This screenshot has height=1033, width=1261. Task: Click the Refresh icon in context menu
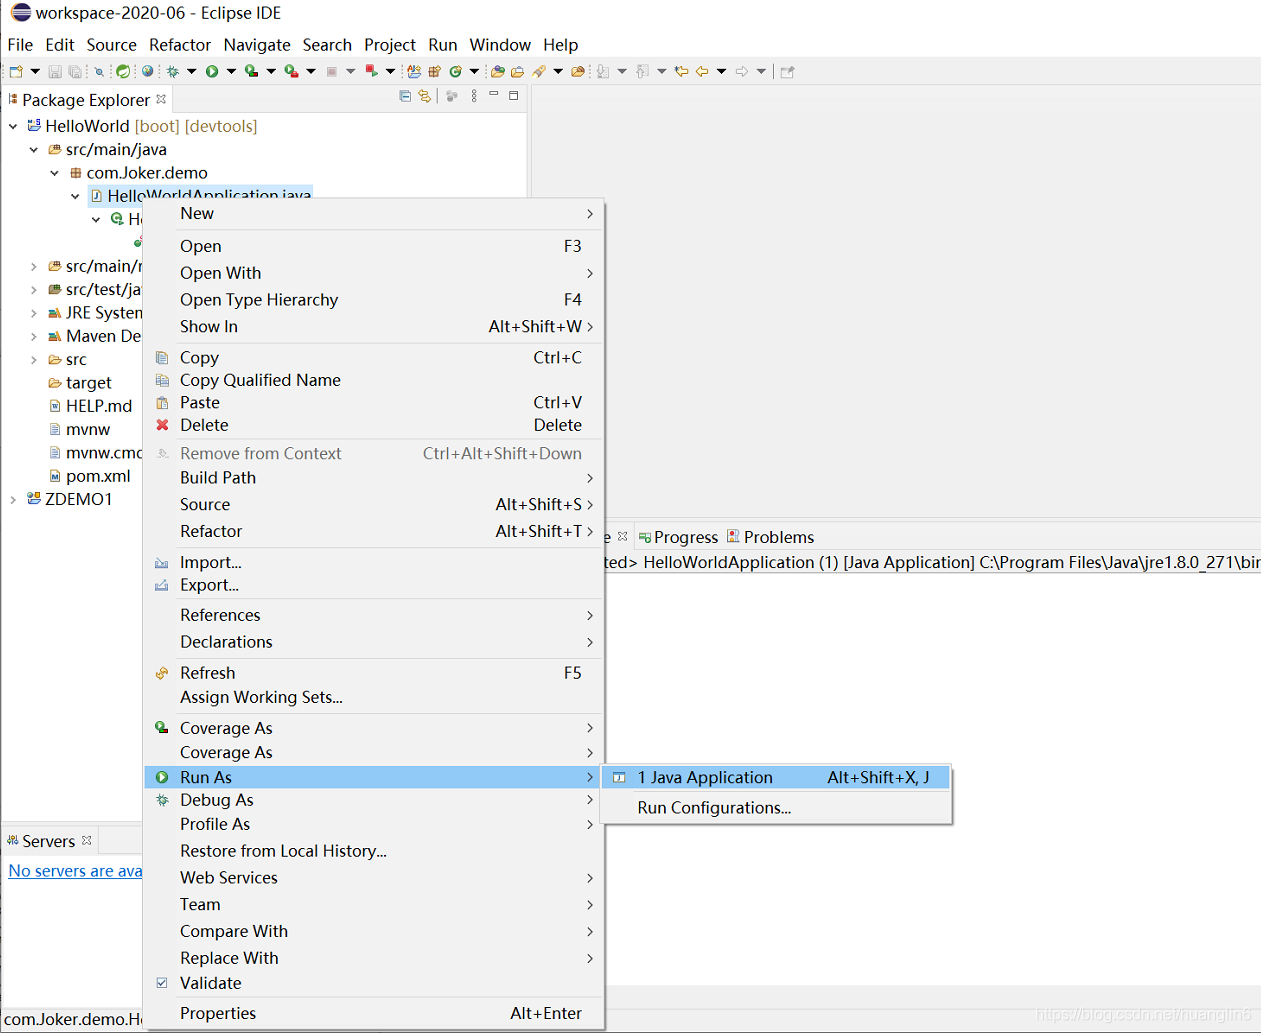point(162,673)
